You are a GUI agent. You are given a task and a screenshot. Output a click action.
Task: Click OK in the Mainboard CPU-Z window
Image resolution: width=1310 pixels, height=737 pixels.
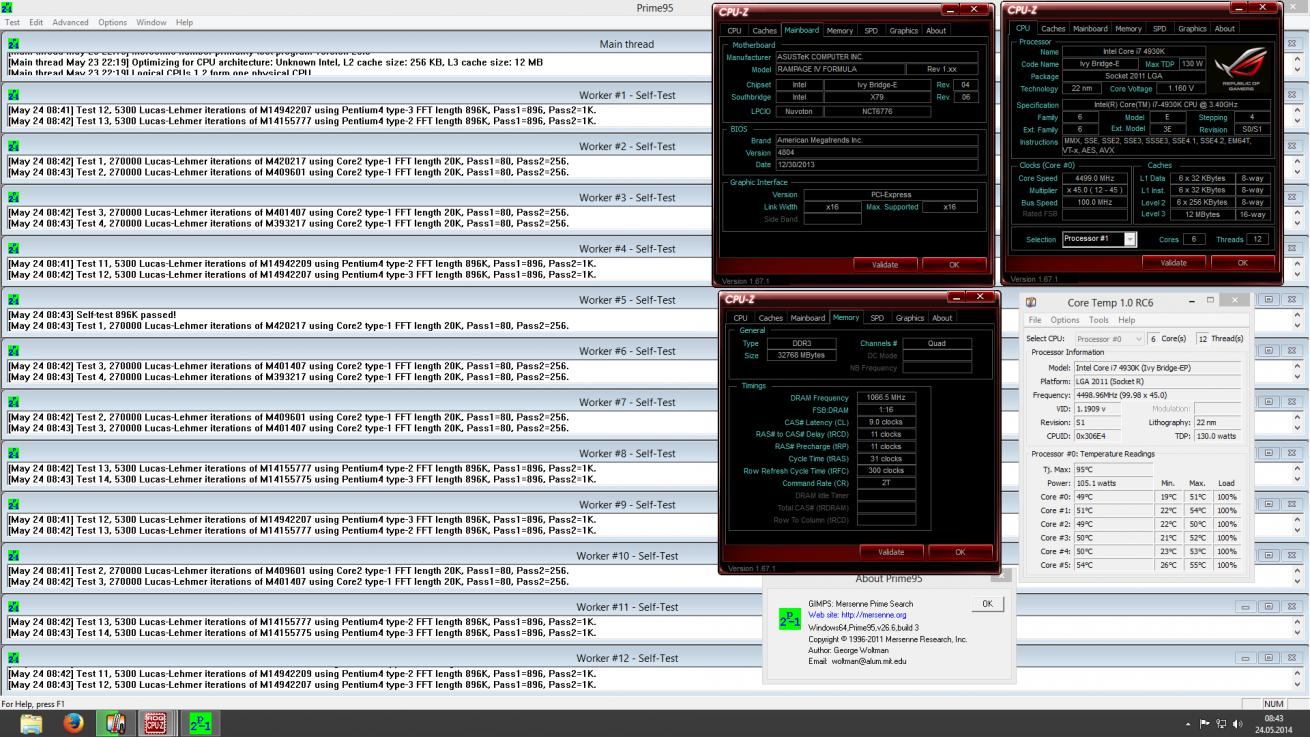[x=954, y=265]
